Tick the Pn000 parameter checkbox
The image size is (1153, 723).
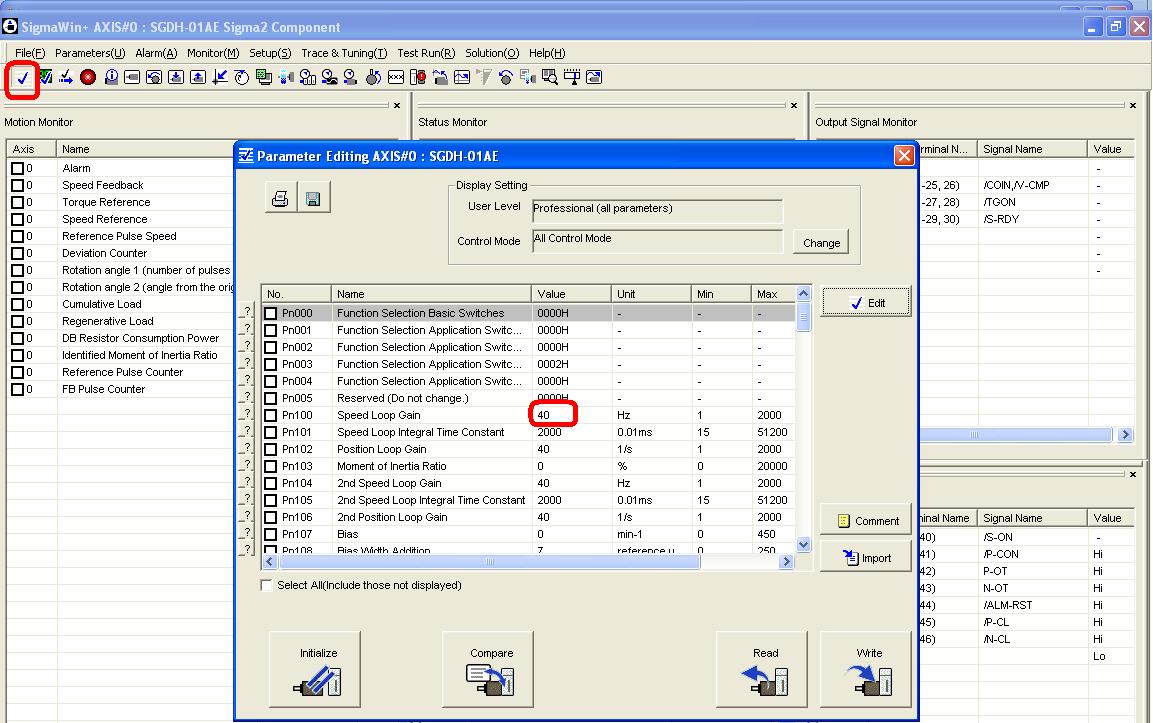271,313
